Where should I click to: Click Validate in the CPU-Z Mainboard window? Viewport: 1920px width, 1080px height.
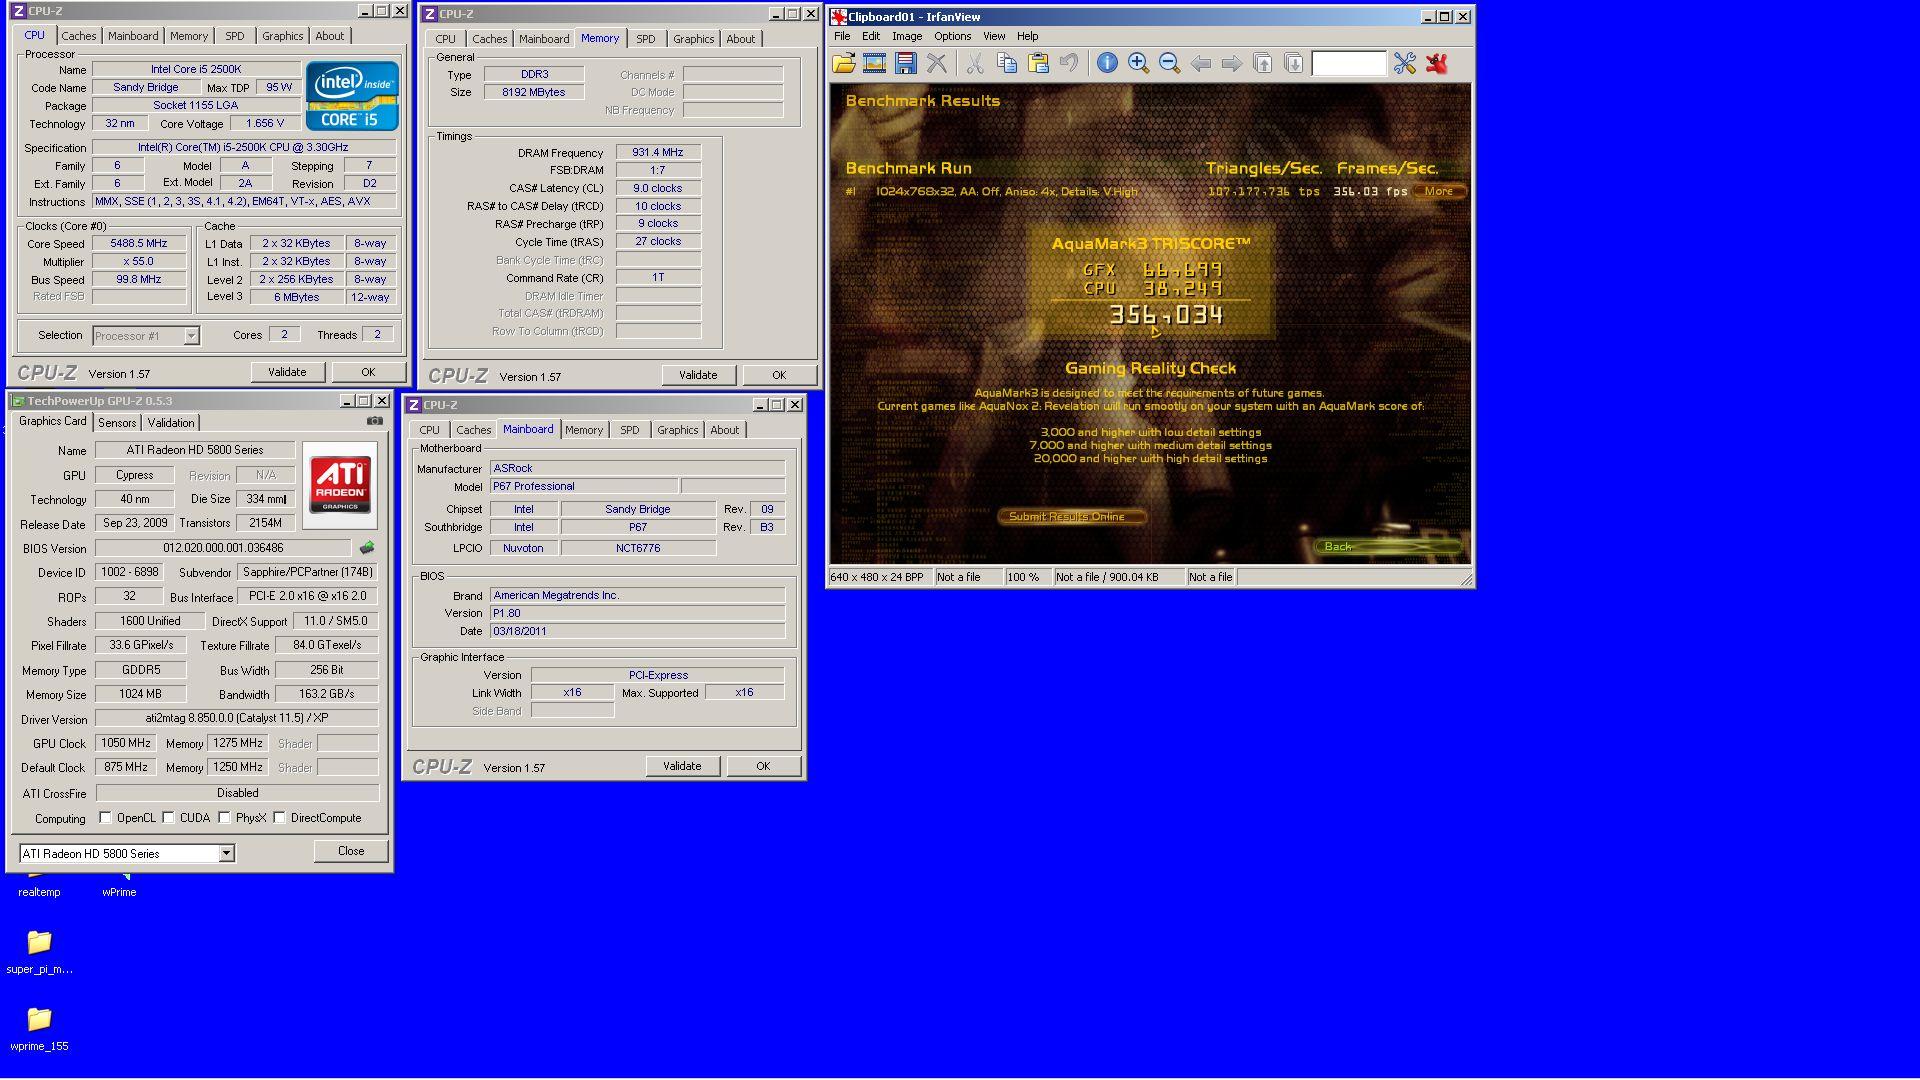(x=682, y=766)
